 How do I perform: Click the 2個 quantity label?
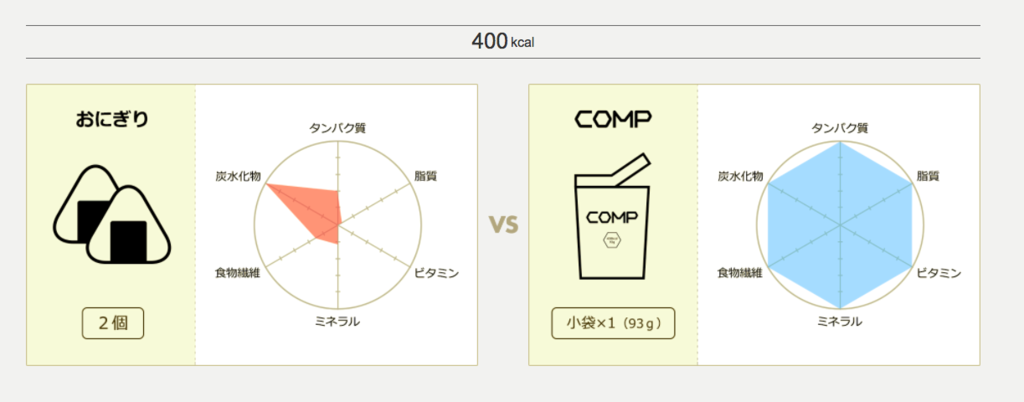coord(113,323)
